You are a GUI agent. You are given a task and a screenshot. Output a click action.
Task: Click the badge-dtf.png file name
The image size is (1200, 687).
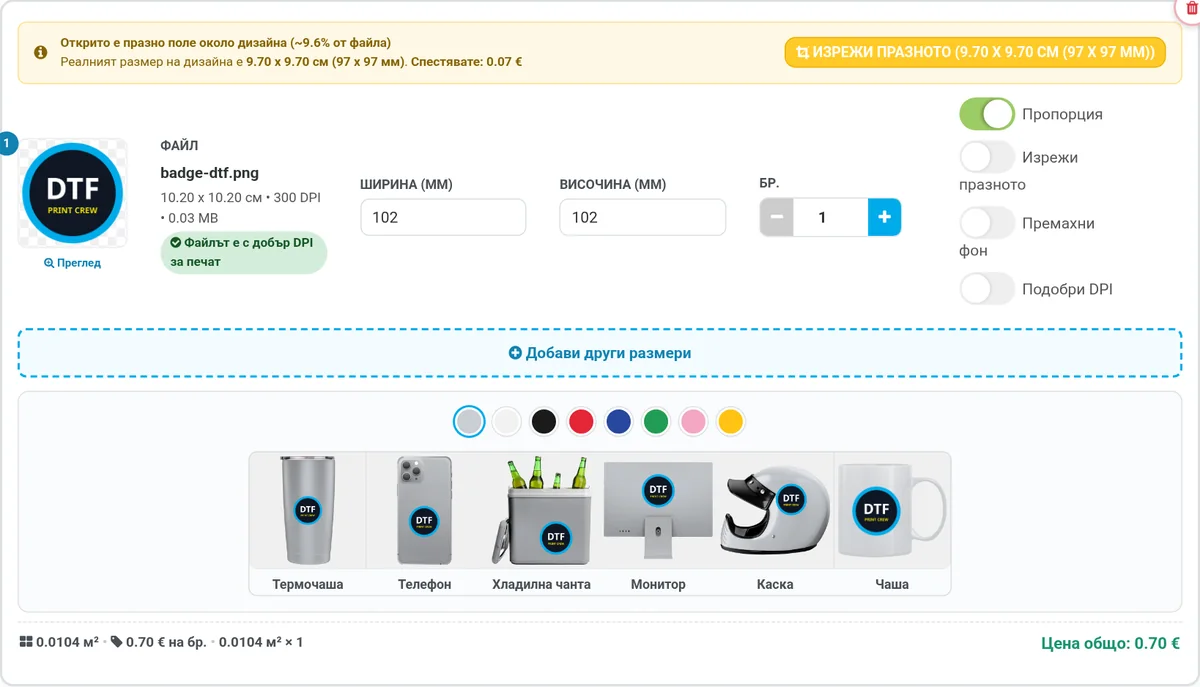click(x=210, y=172)
